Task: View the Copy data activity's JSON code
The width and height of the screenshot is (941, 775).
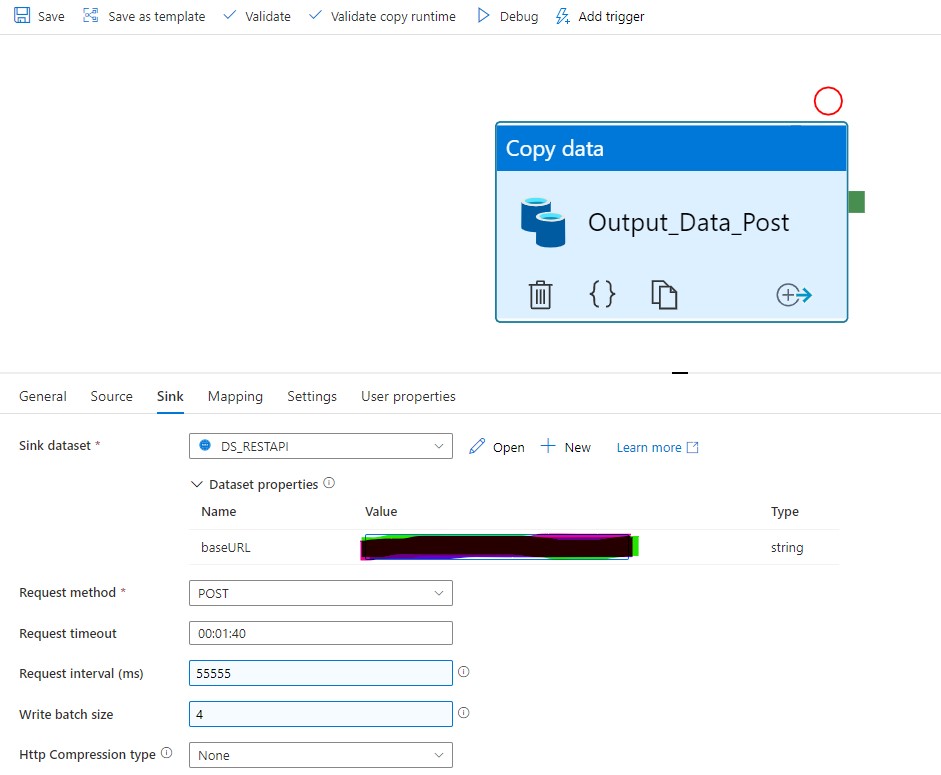Action: coord(602,294)
